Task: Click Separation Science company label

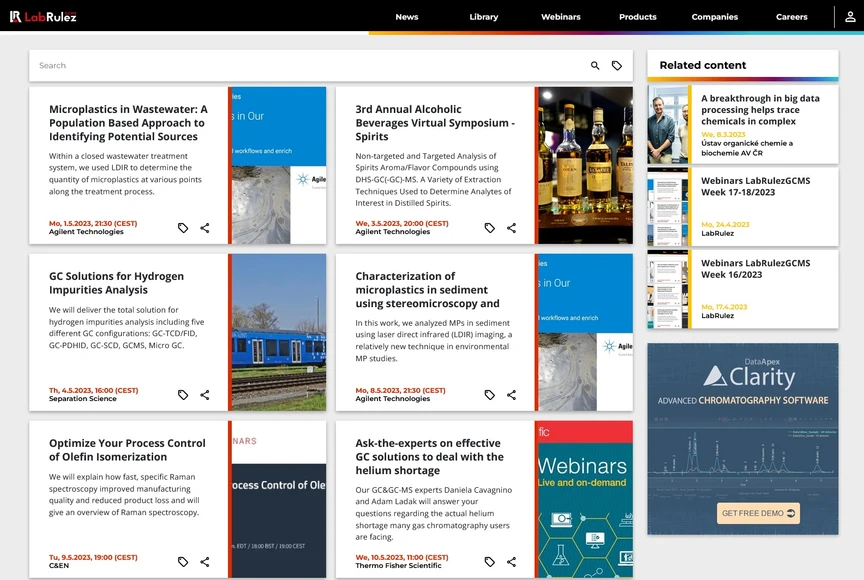Action: coord(83,399)
